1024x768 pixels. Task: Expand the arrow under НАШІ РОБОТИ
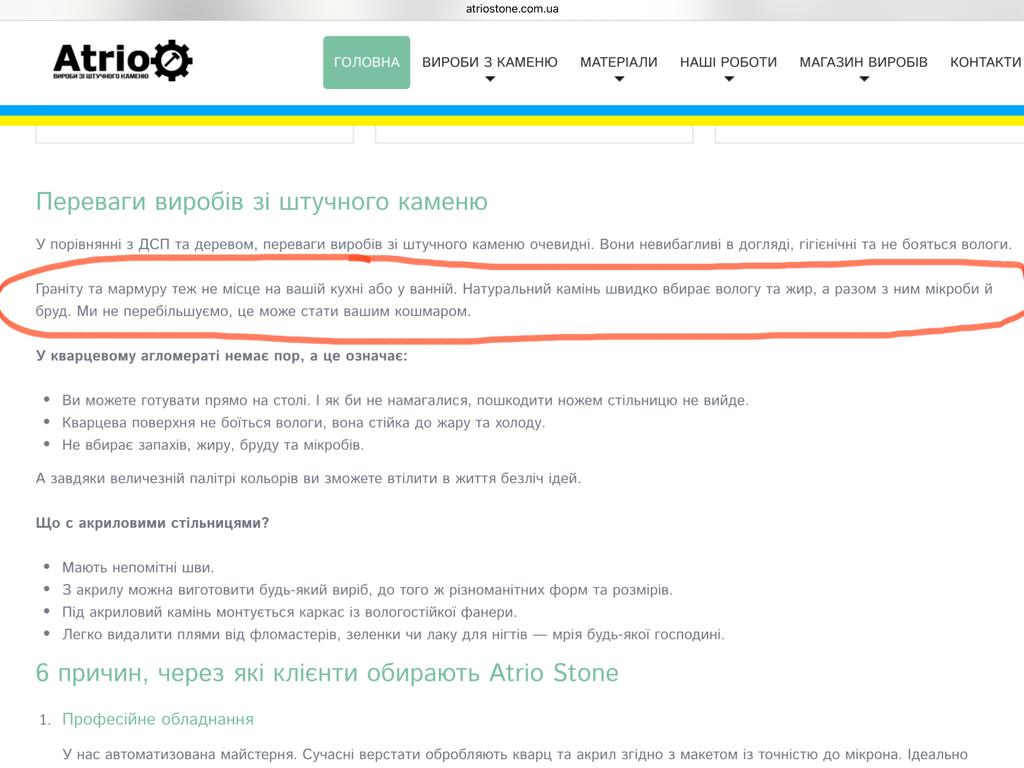(x=729, y=79)
